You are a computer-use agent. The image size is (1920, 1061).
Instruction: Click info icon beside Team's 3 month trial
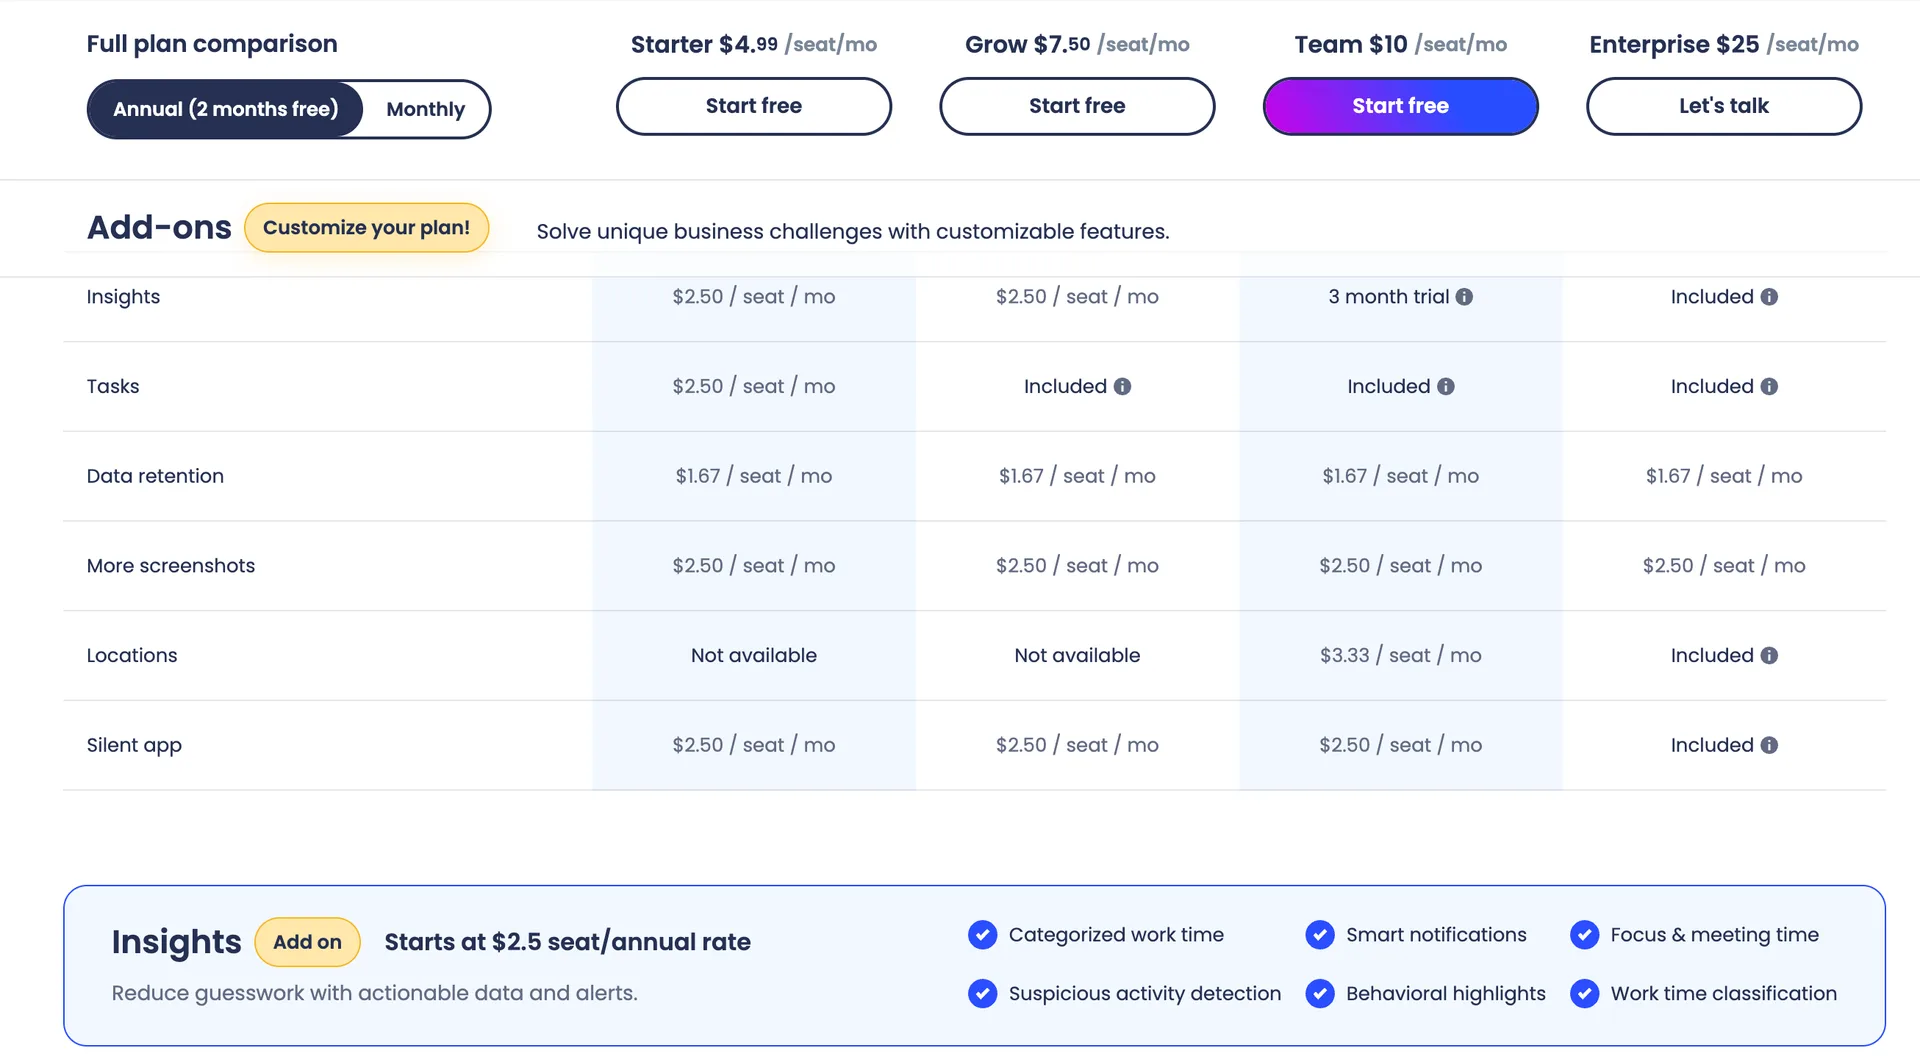1464,297
